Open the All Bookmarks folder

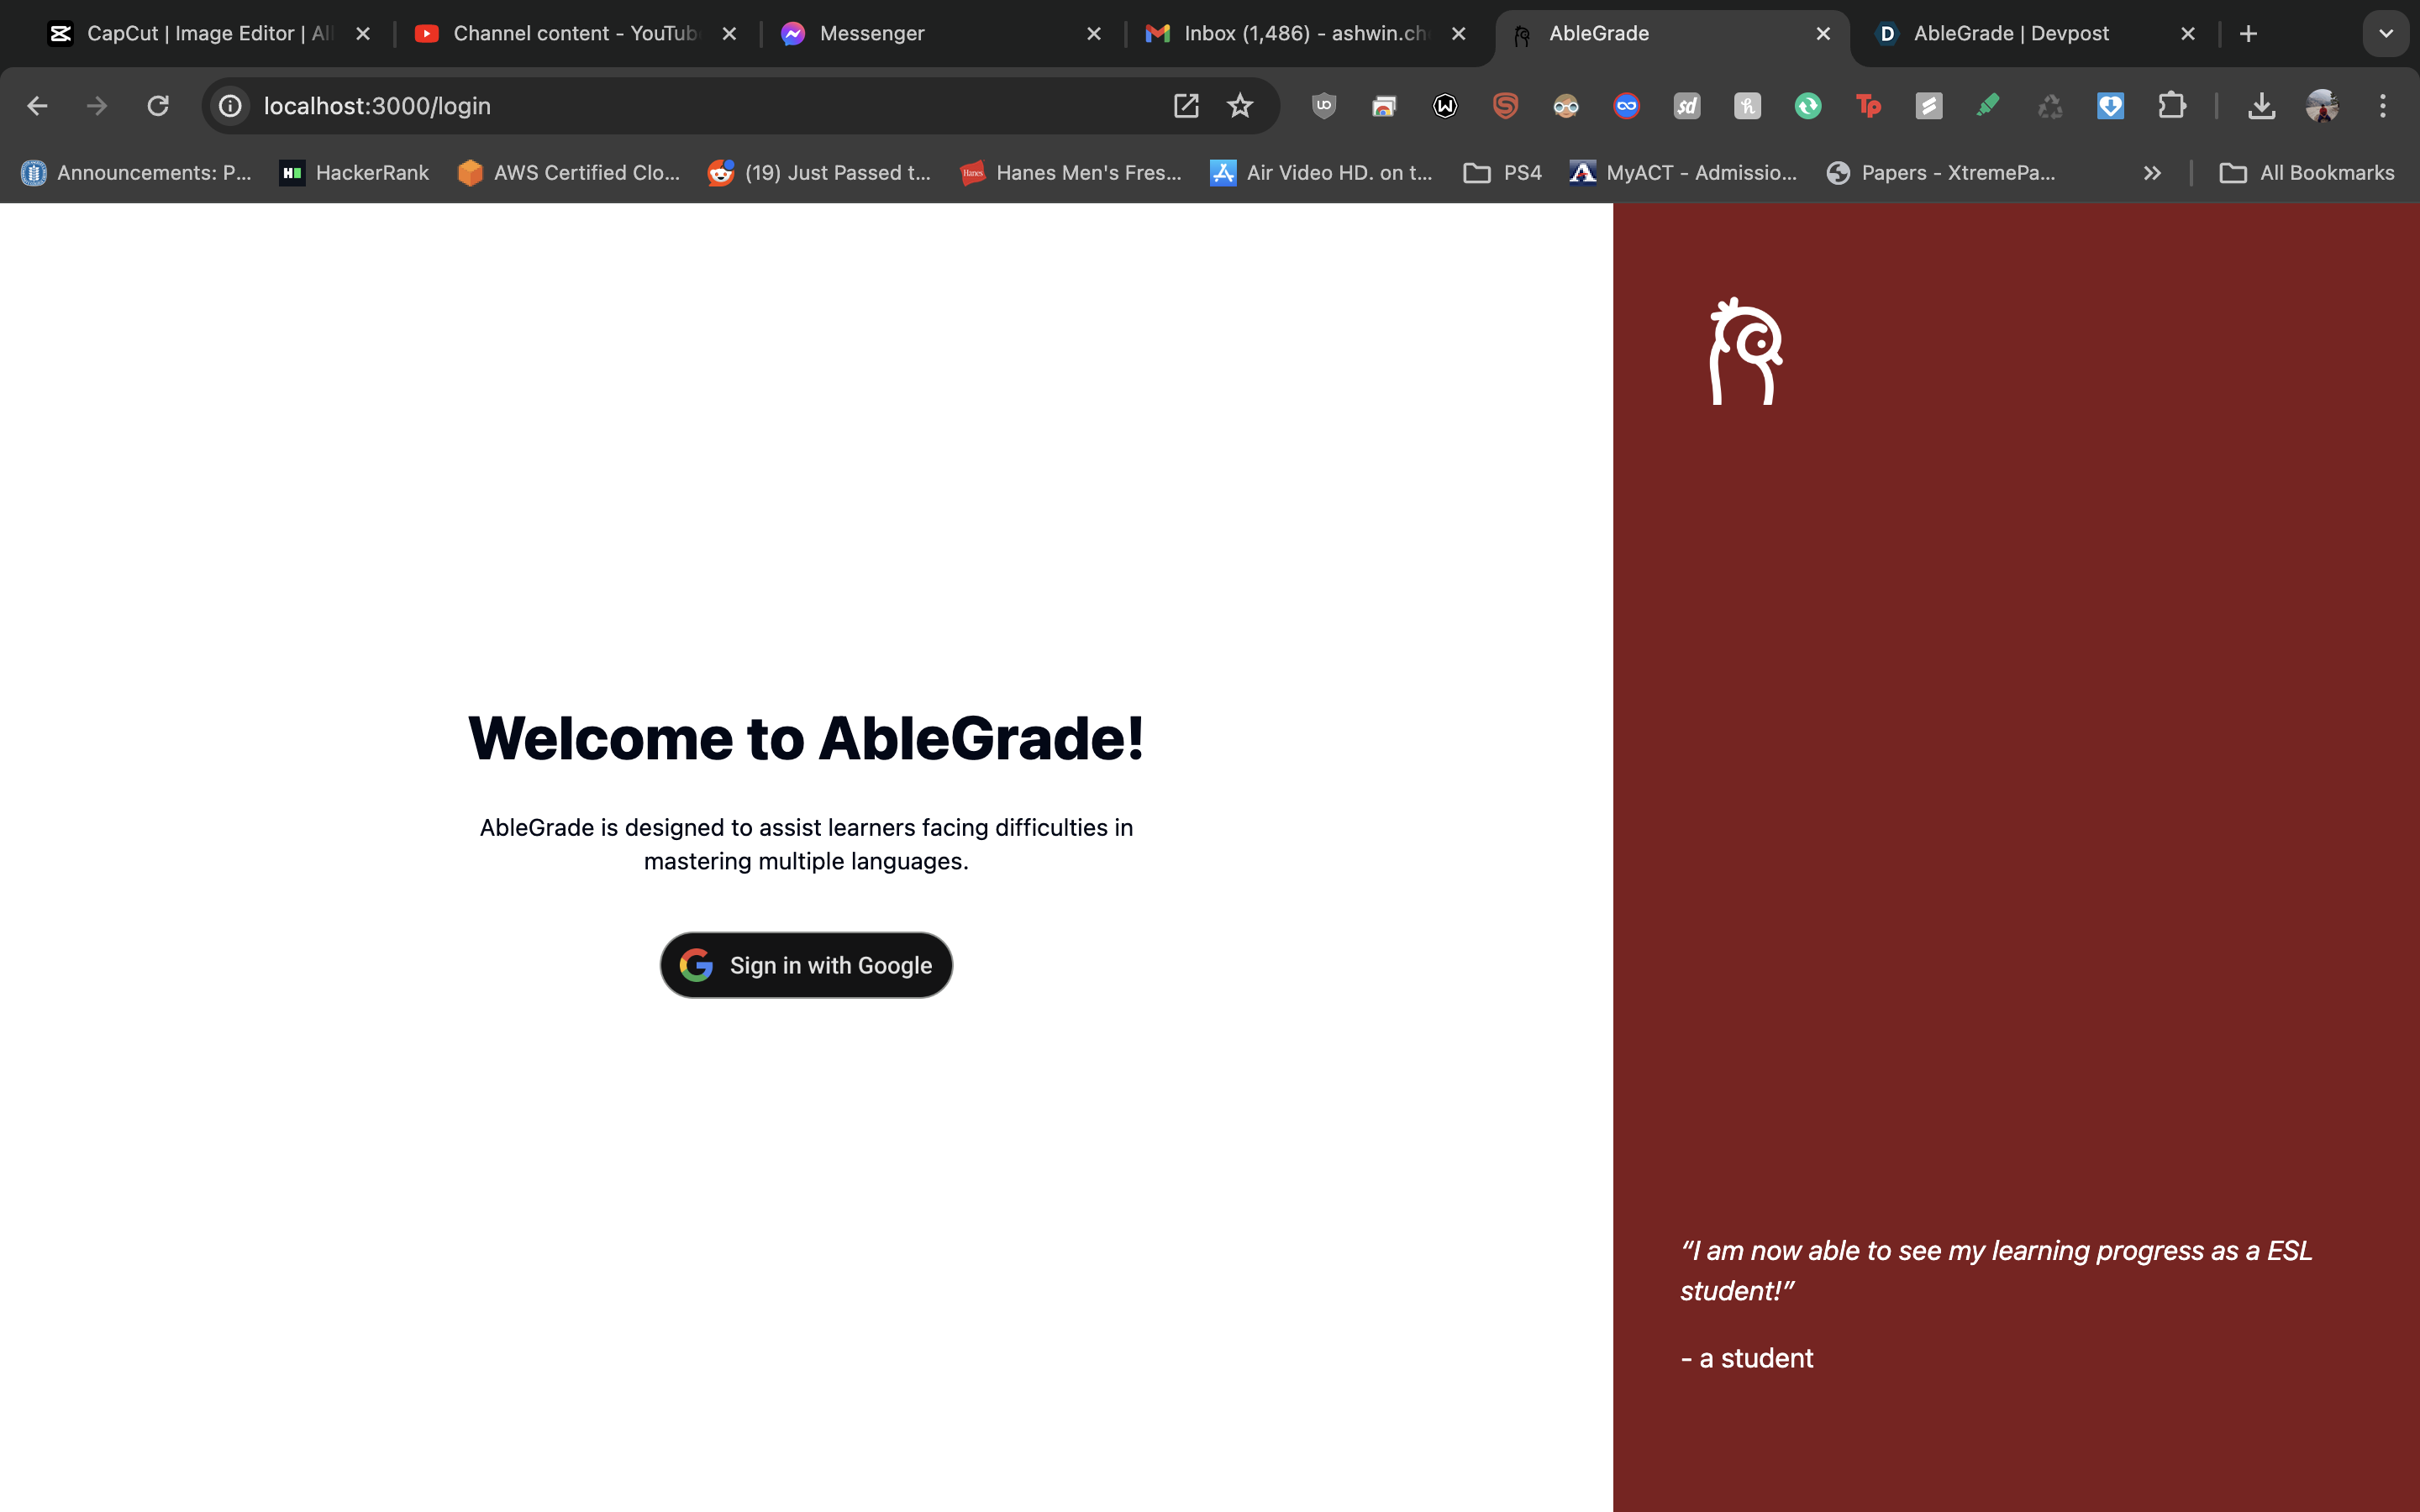point(2307,173)
